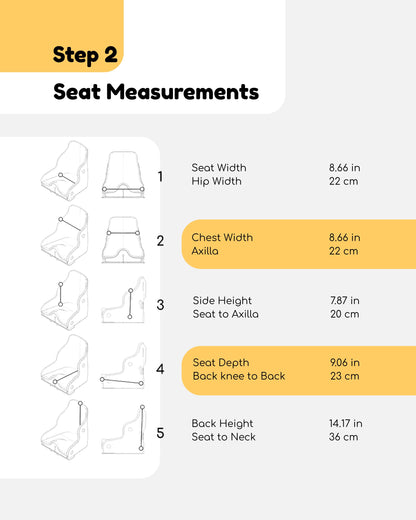
Task: Click the 9.06 in 23 cm value
Action: (345, 369)
